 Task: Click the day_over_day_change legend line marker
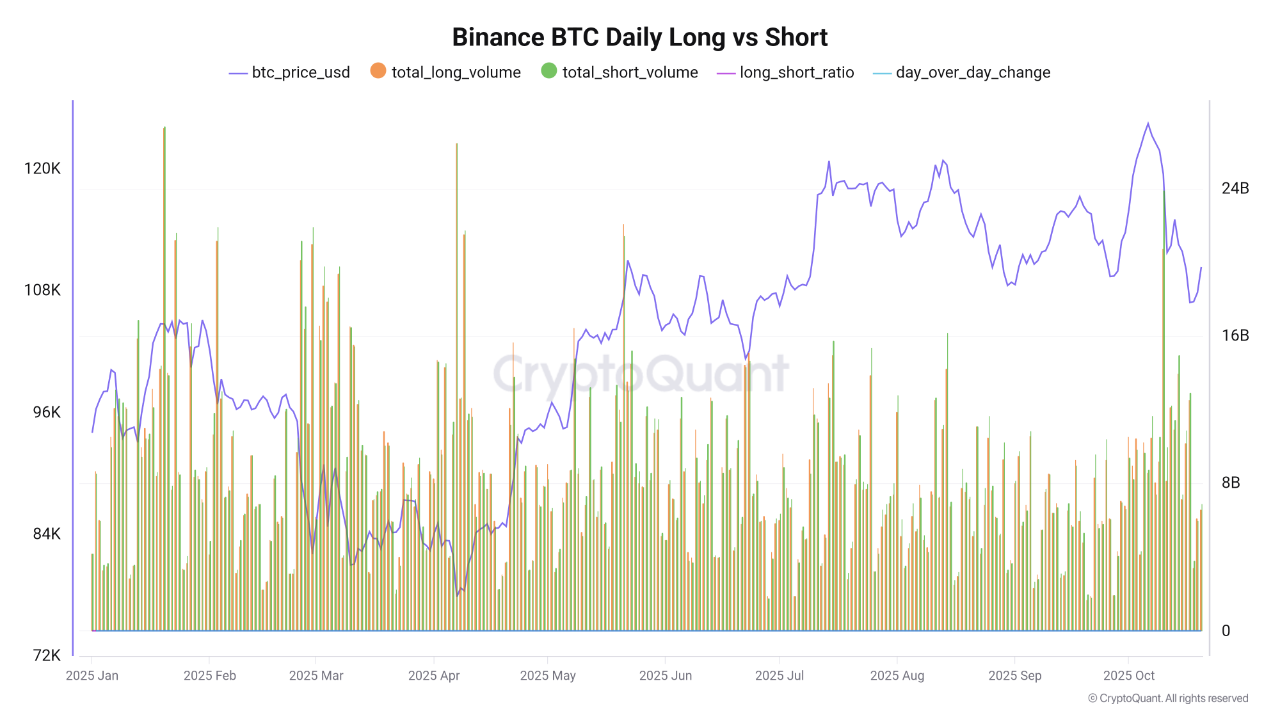point(879,72)
